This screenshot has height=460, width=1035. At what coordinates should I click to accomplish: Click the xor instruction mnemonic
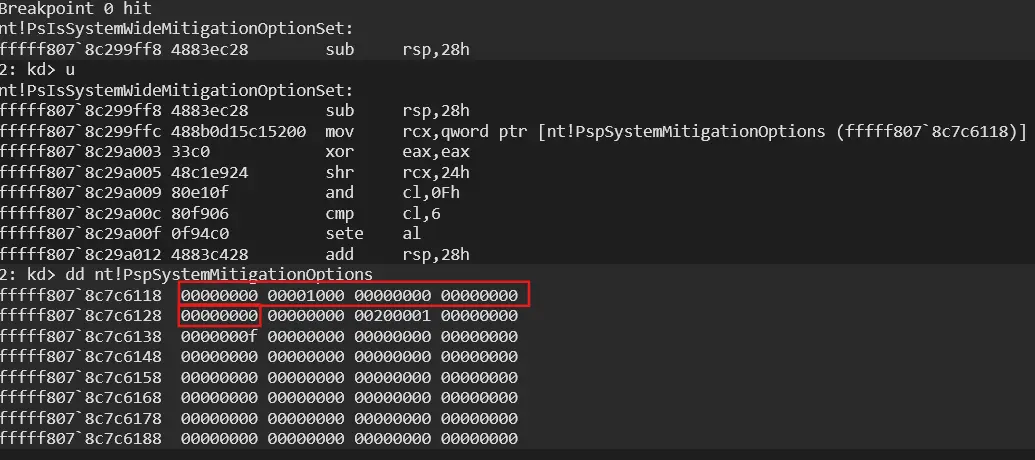338,151
